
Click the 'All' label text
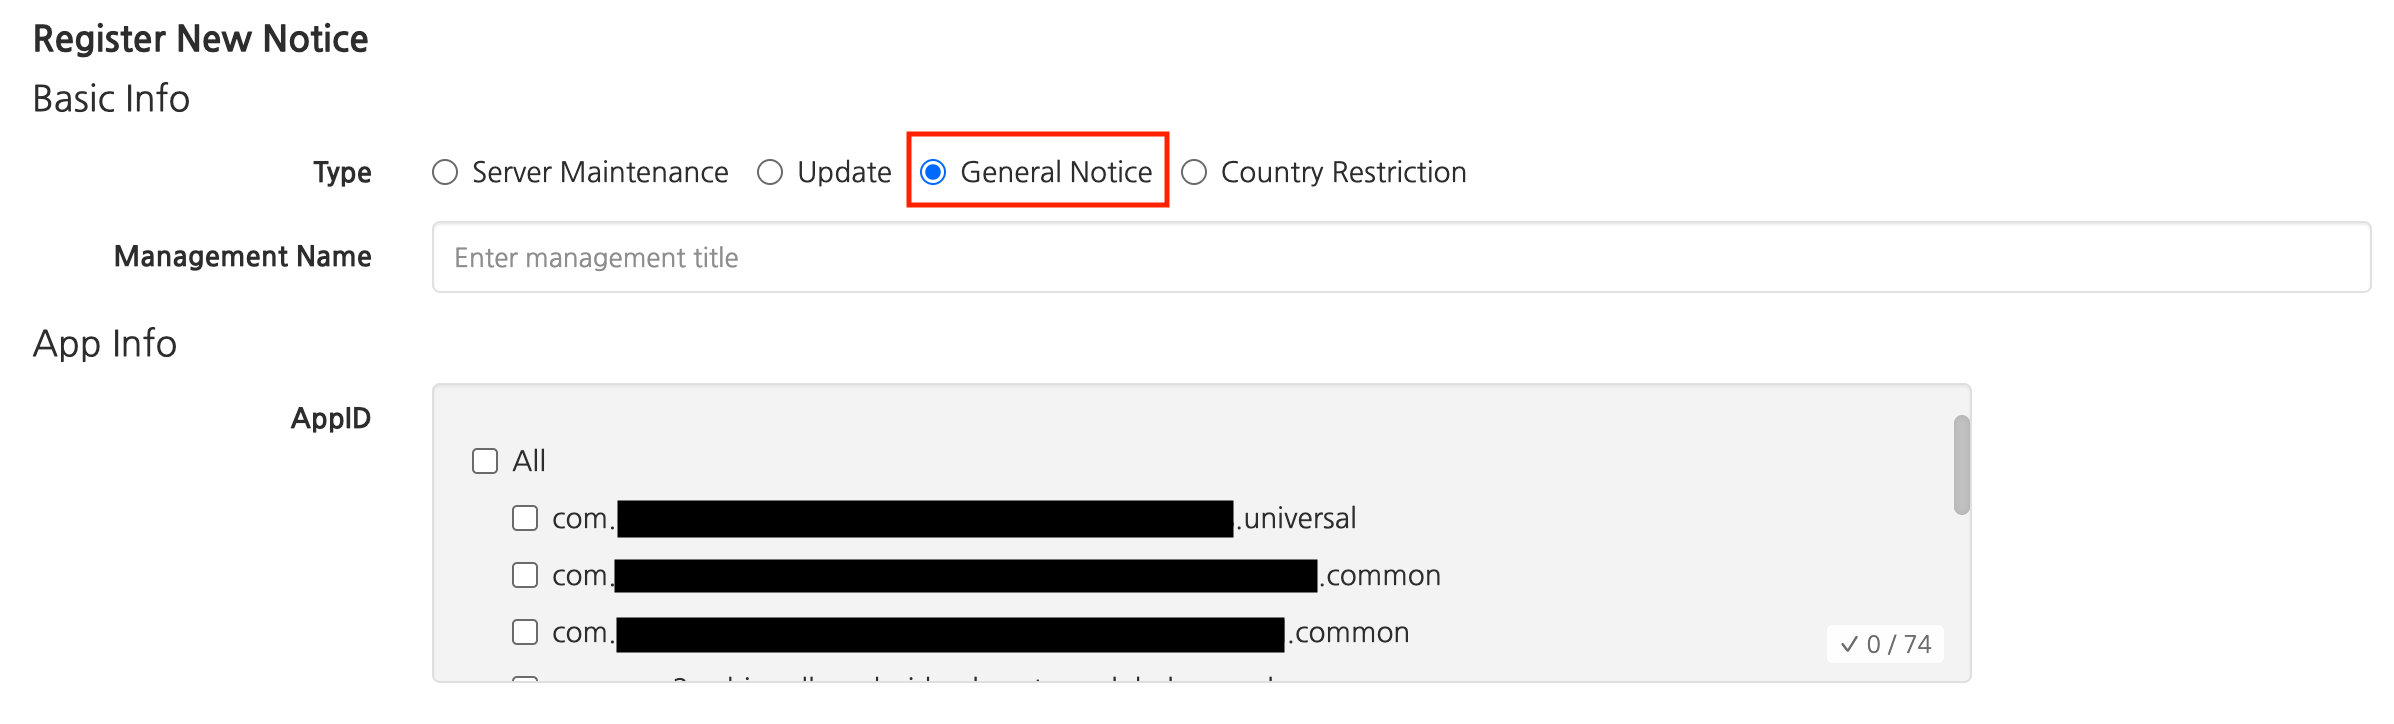point(529,461)
